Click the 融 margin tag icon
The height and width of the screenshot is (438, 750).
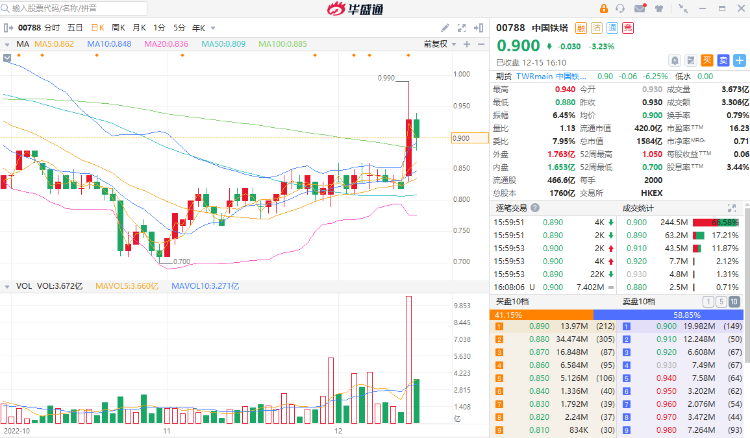581,28
